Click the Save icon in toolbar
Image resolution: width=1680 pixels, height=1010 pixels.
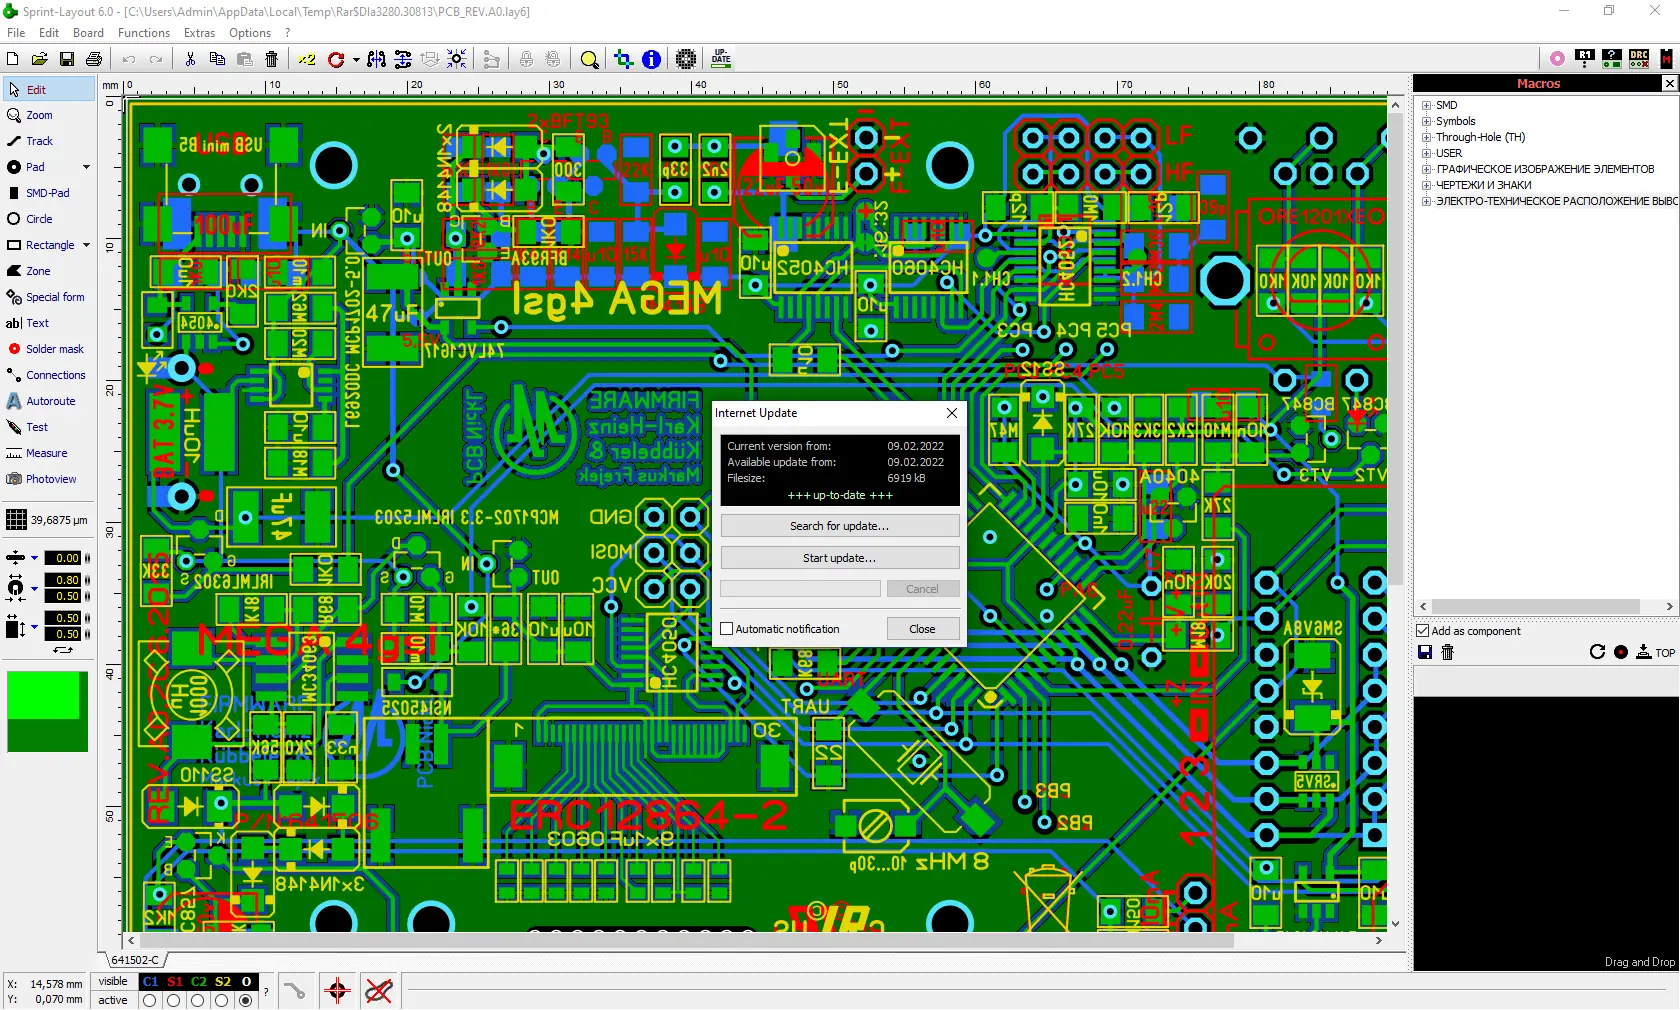[67, 59]
